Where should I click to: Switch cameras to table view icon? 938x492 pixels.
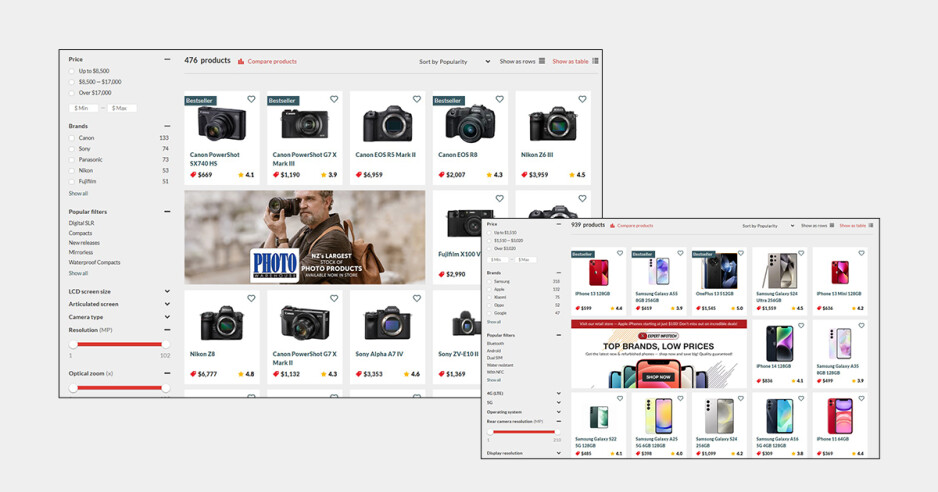[596, 61]
